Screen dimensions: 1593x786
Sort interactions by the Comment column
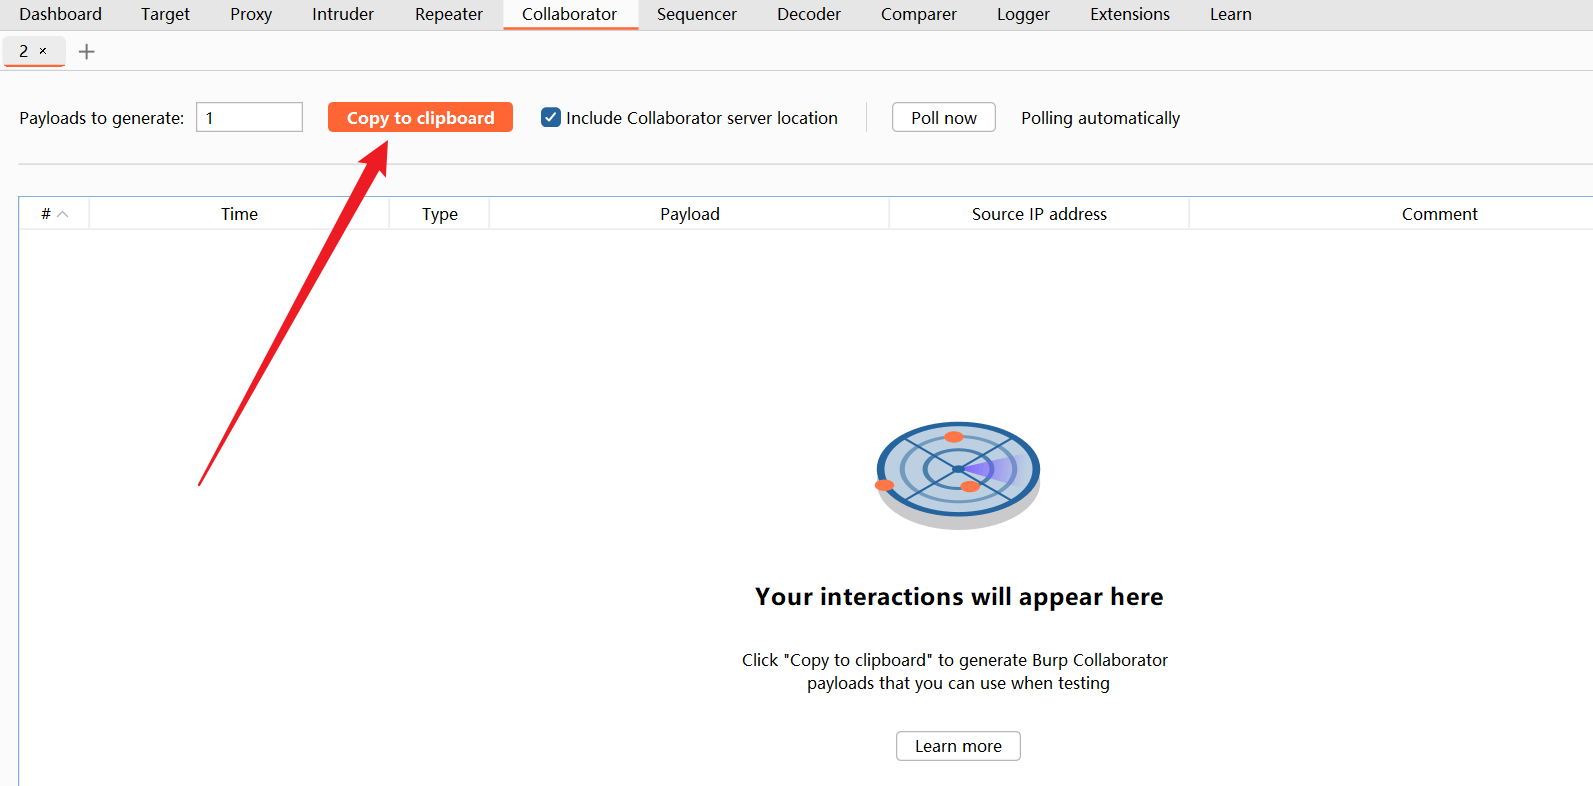click(1439, 214)
